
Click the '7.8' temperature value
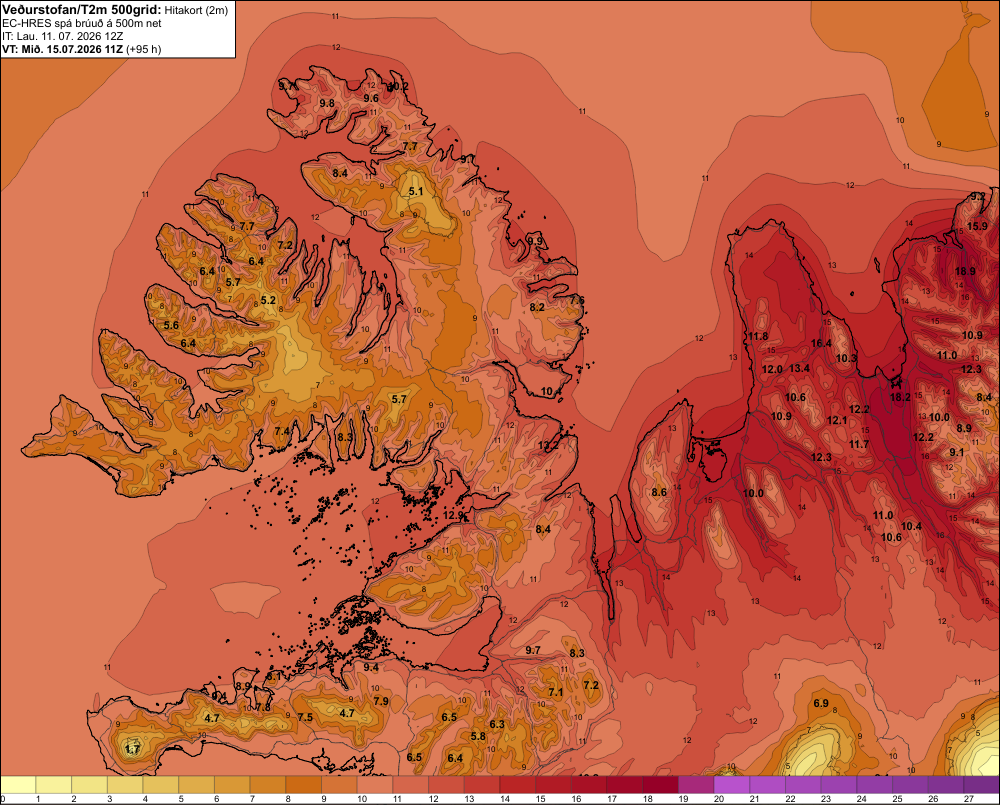coord(263,707)
